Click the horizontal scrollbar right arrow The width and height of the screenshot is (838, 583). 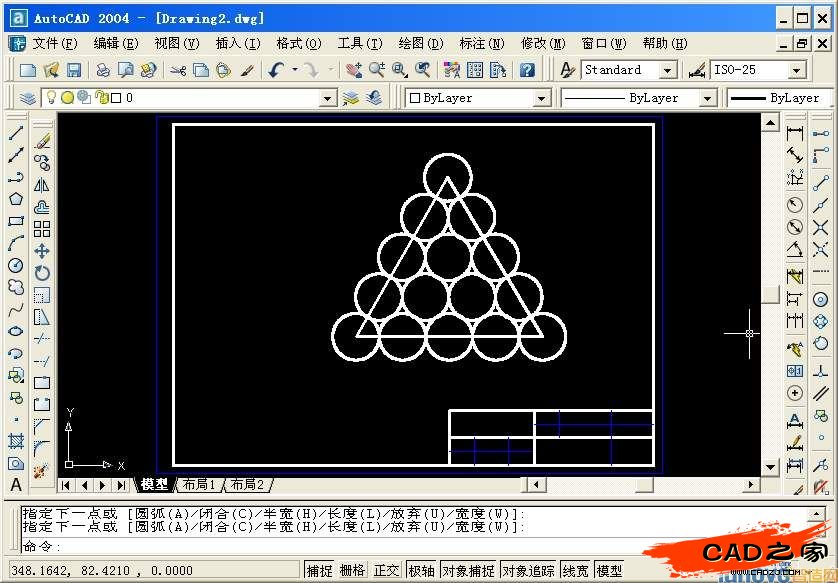[751, 485]
